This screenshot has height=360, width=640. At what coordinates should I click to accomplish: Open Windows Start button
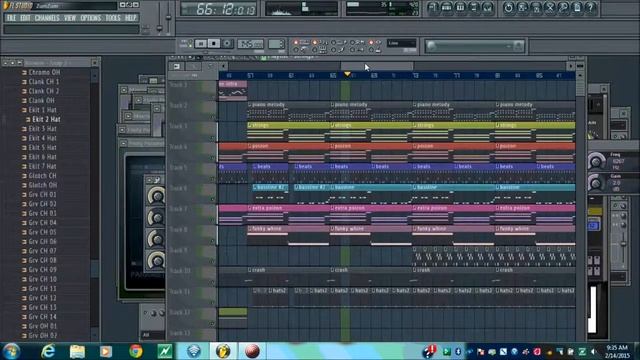pos(11,351)
